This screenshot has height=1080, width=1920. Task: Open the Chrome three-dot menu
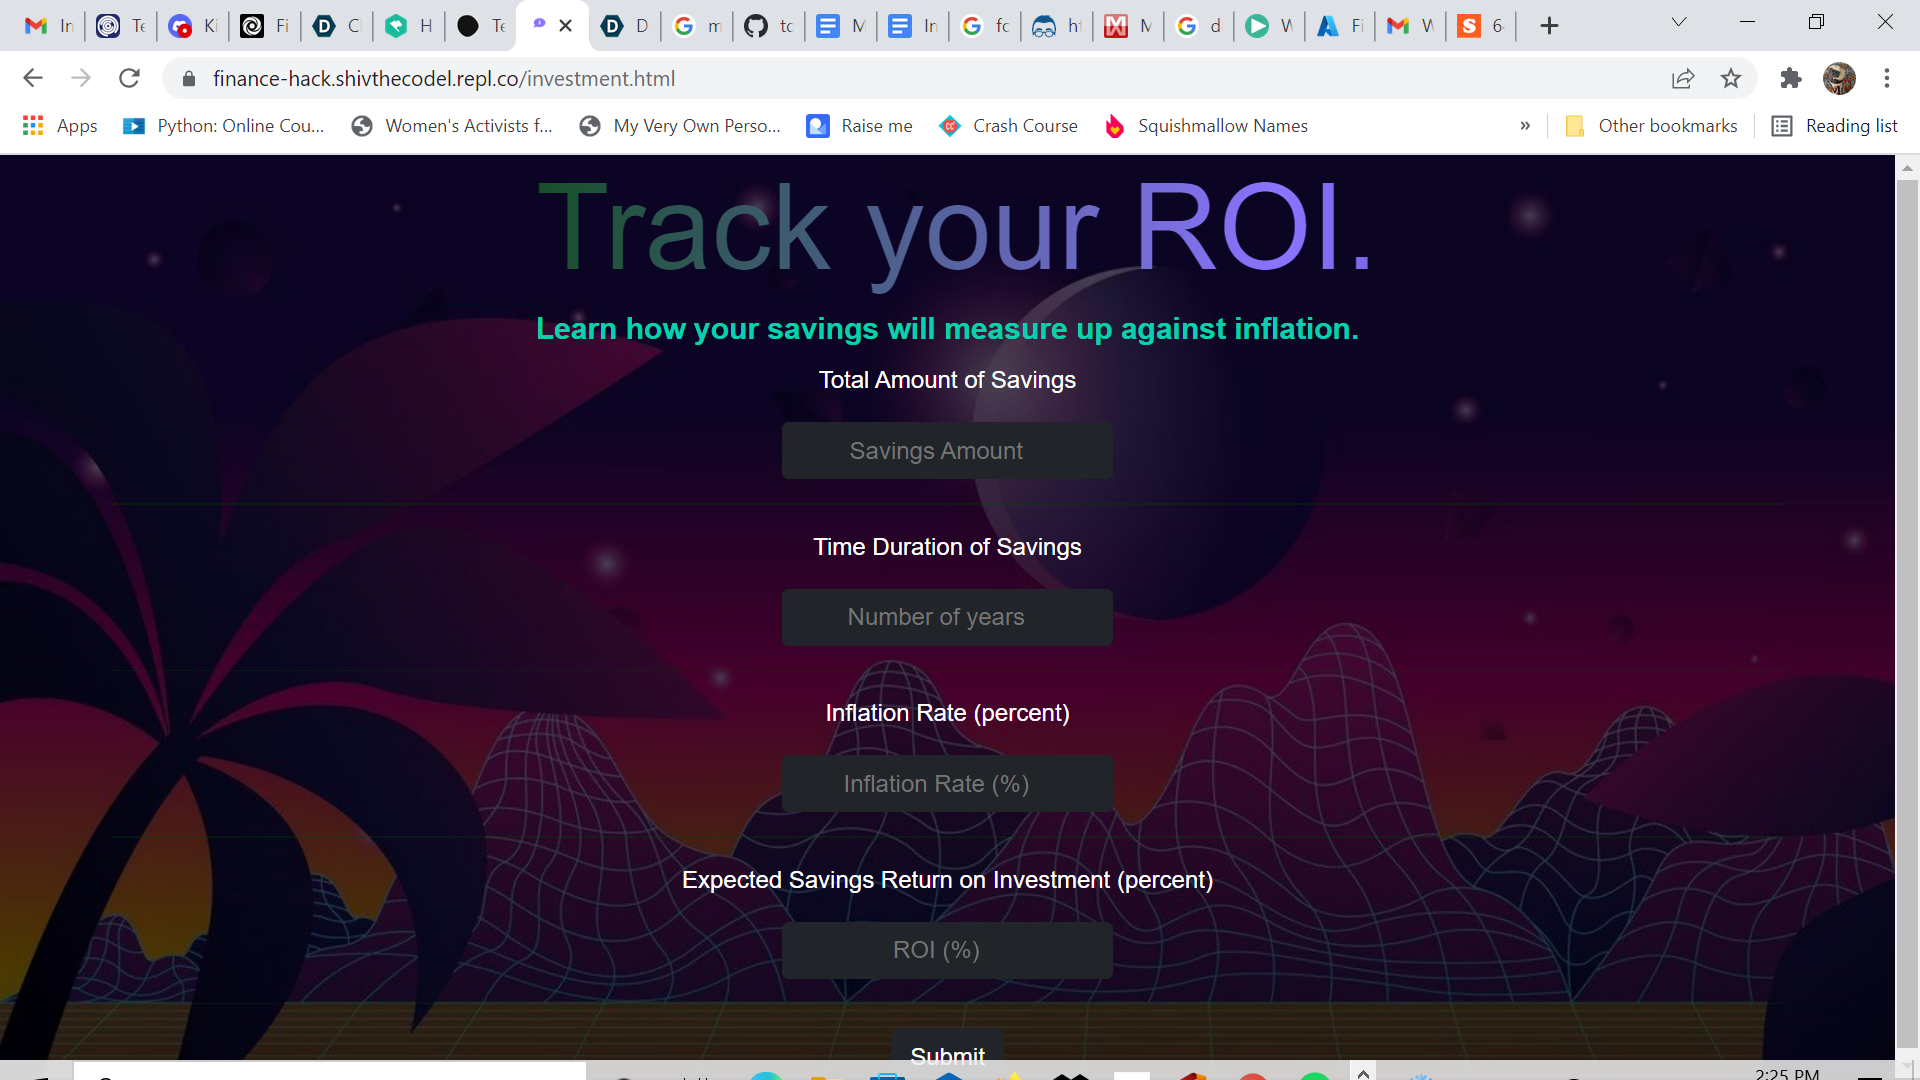(x=1887, y=78)
